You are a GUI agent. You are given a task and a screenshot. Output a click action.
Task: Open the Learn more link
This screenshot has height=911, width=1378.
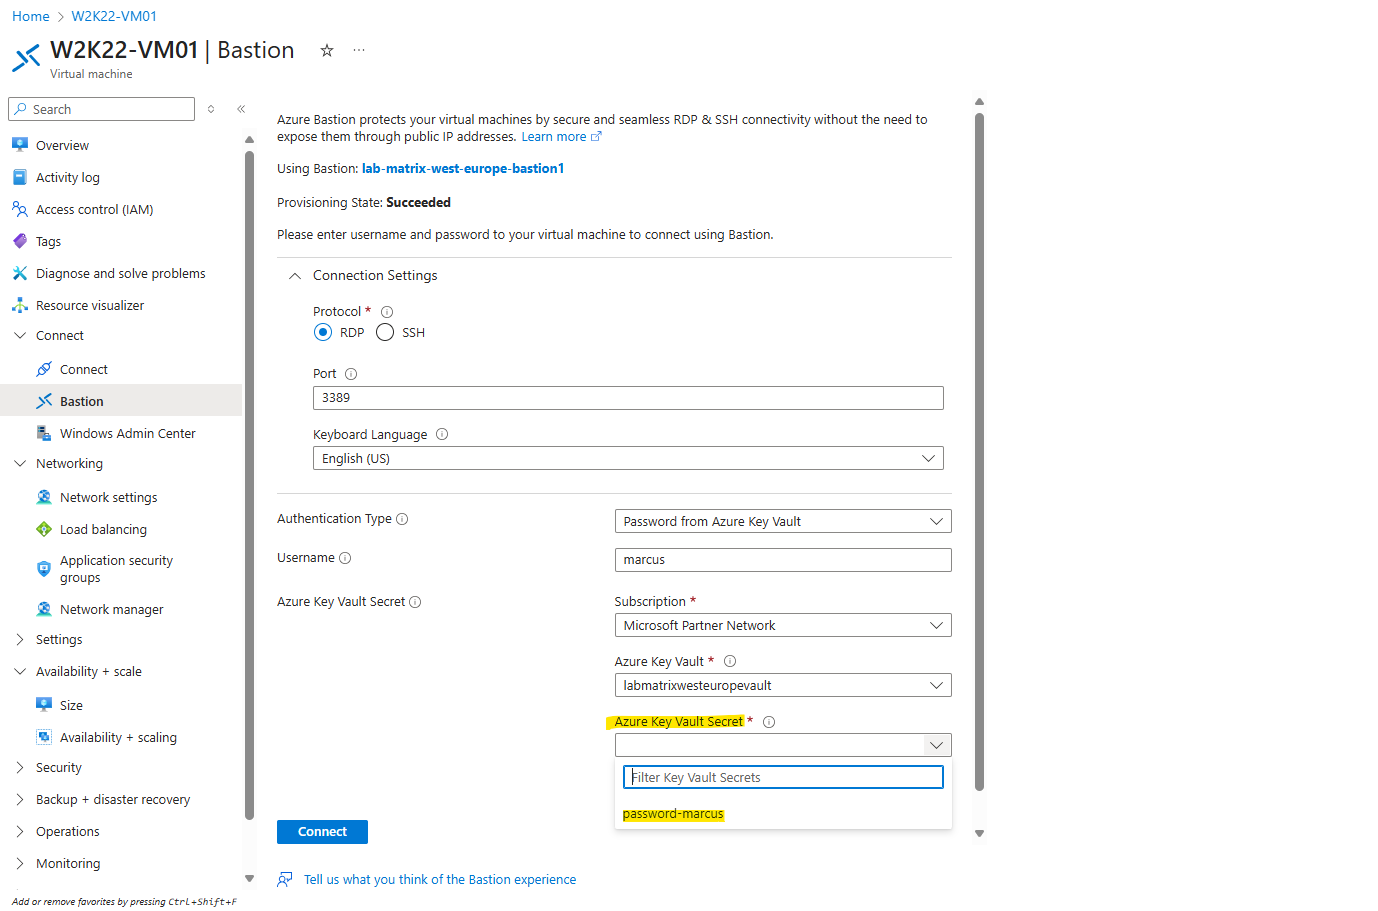(x=561, y=137)
